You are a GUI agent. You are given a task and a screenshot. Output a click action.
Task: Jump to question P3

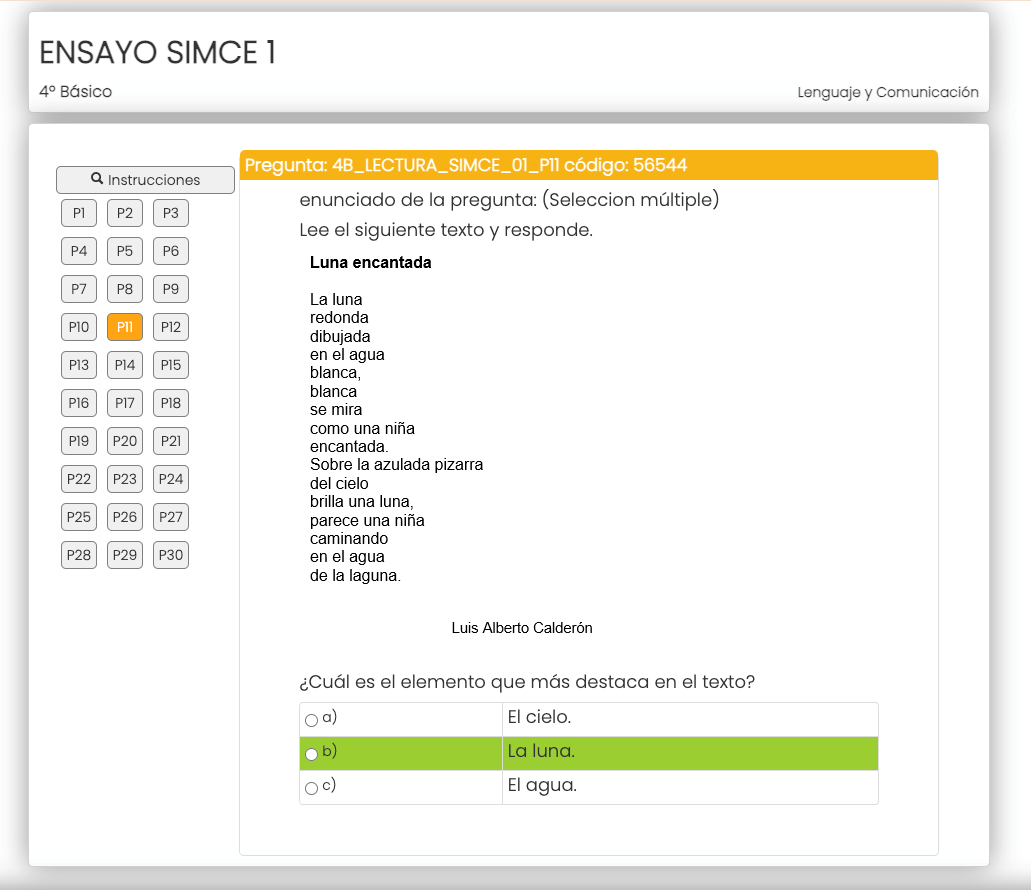click(171, 213)
